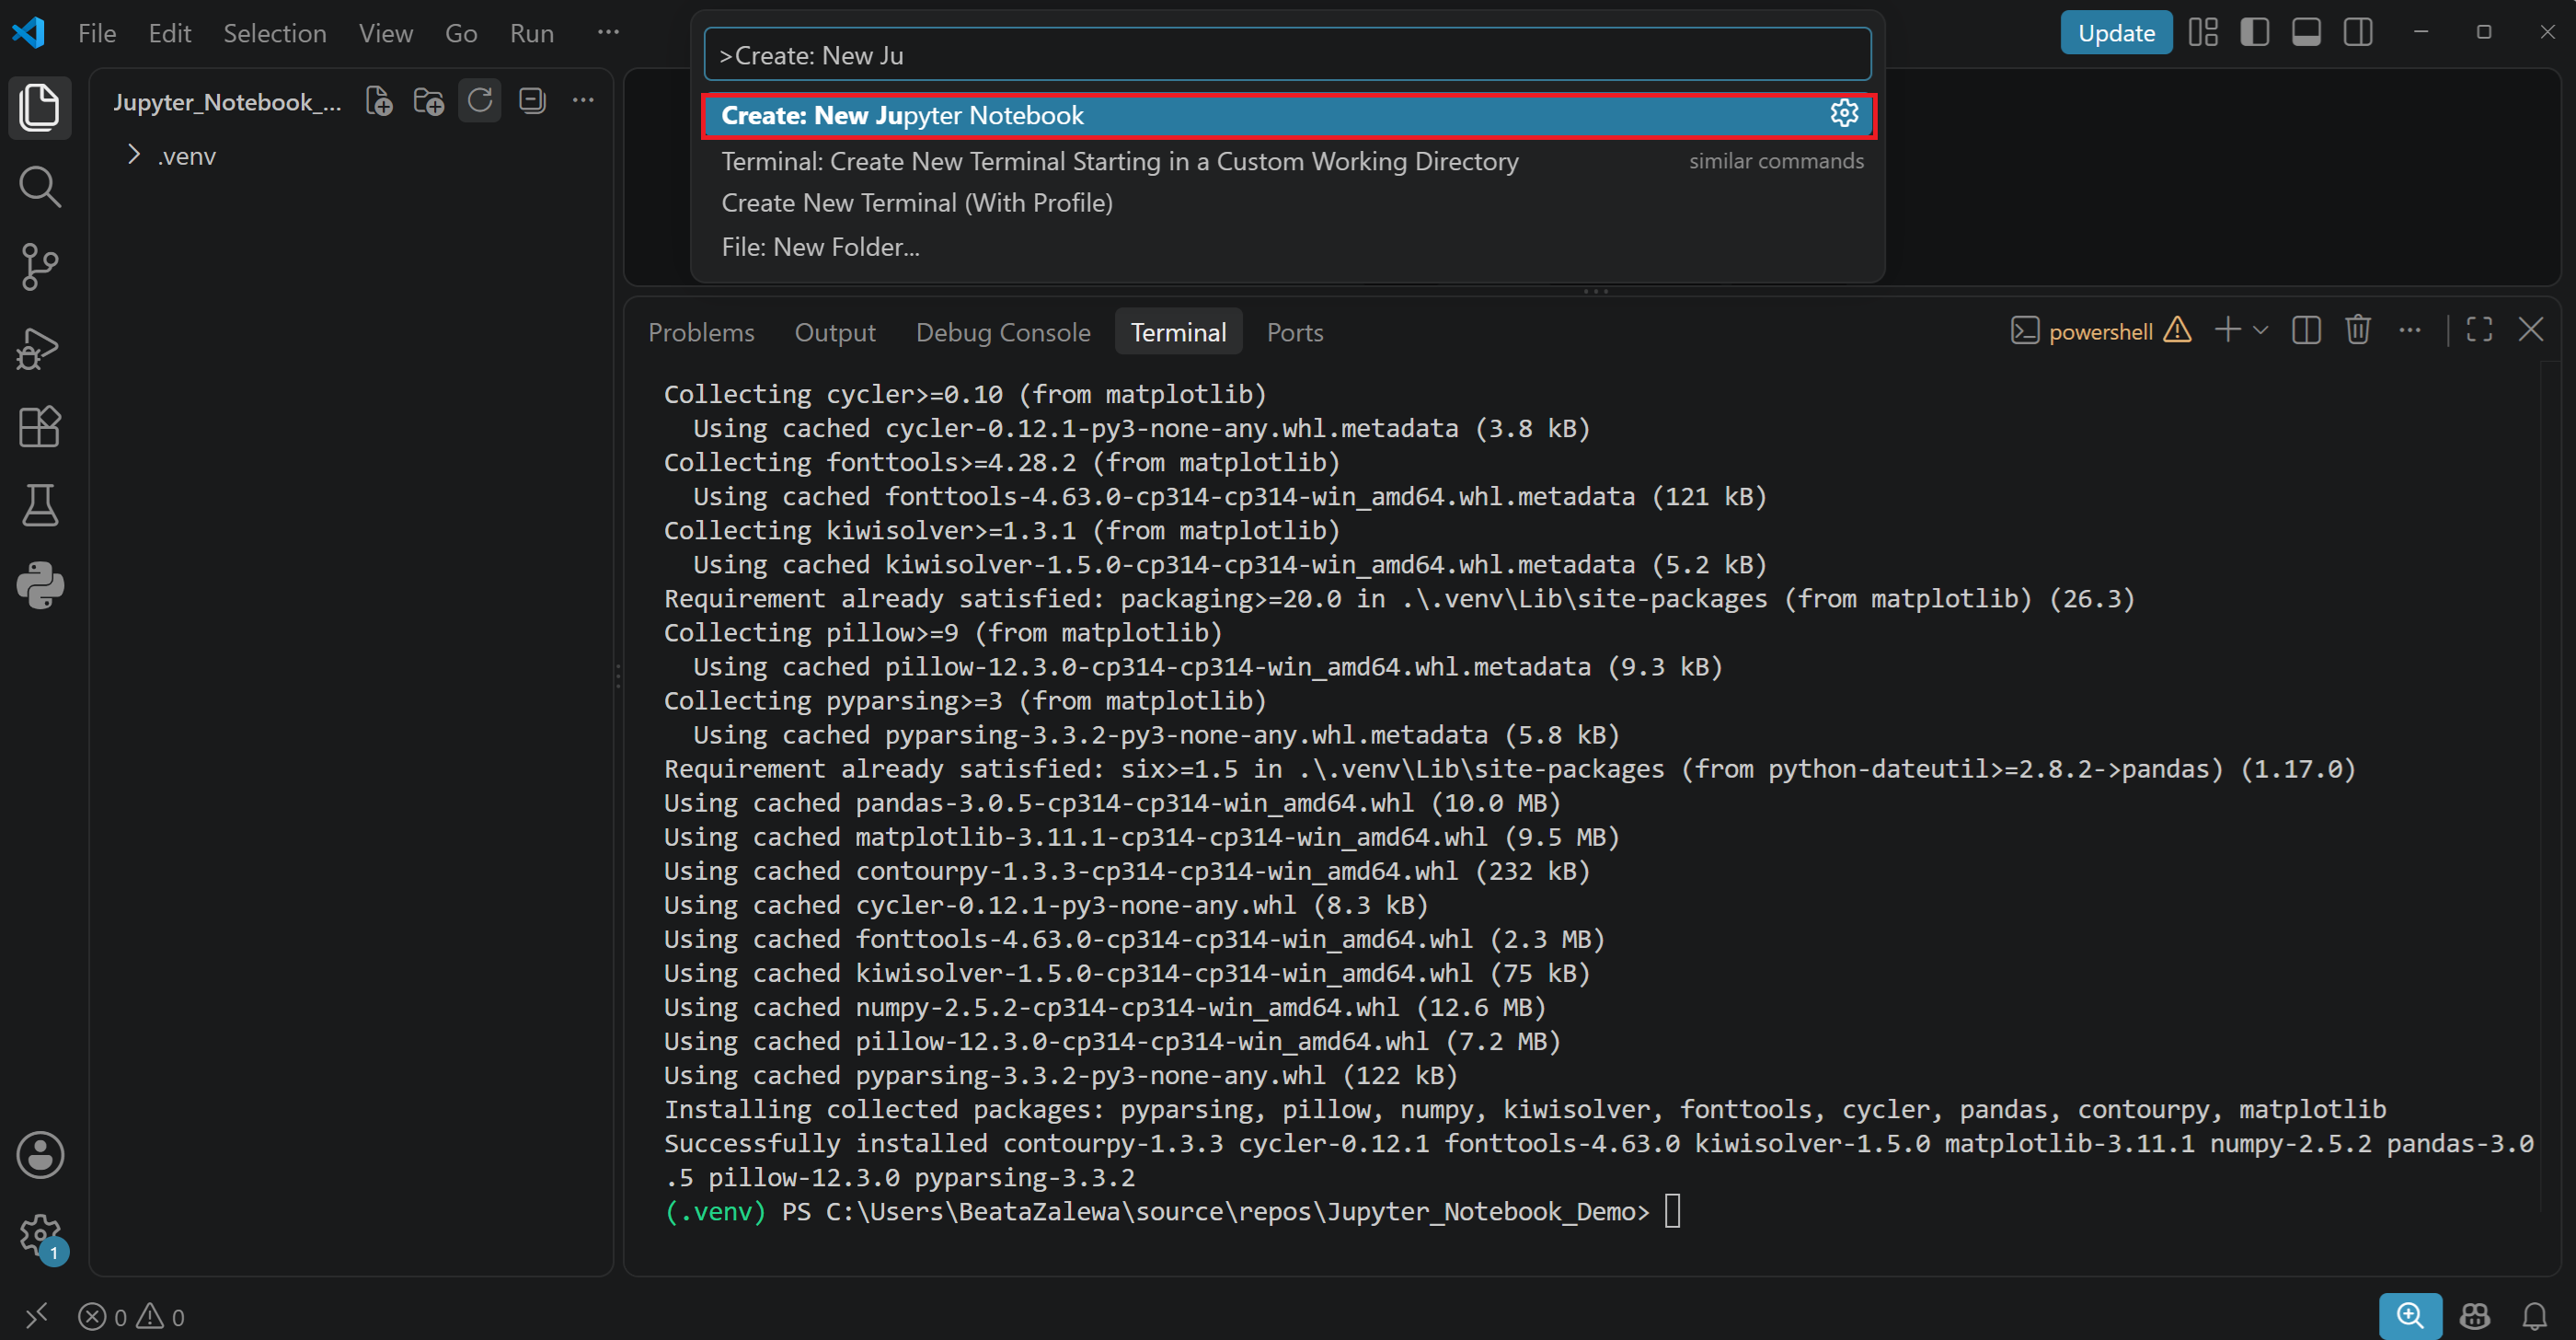Open the Run menu
2576x1340 pixels.
tap(531, 33)
